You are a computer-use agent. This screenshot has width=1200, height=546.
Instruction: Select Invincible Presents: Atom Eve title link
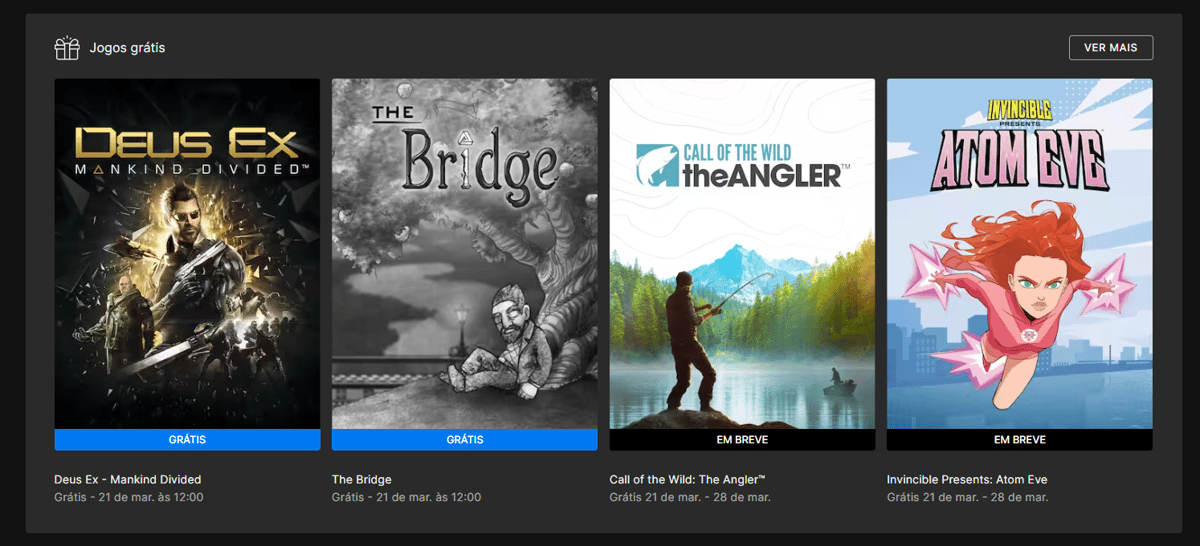click(967, 479)
